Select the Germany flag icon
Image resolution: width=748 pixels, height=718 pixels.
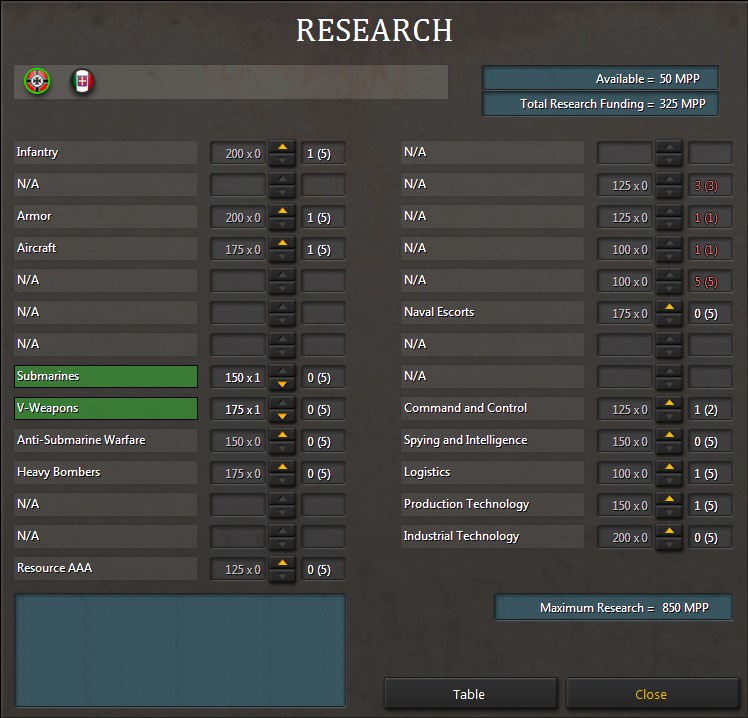(37, 82)
